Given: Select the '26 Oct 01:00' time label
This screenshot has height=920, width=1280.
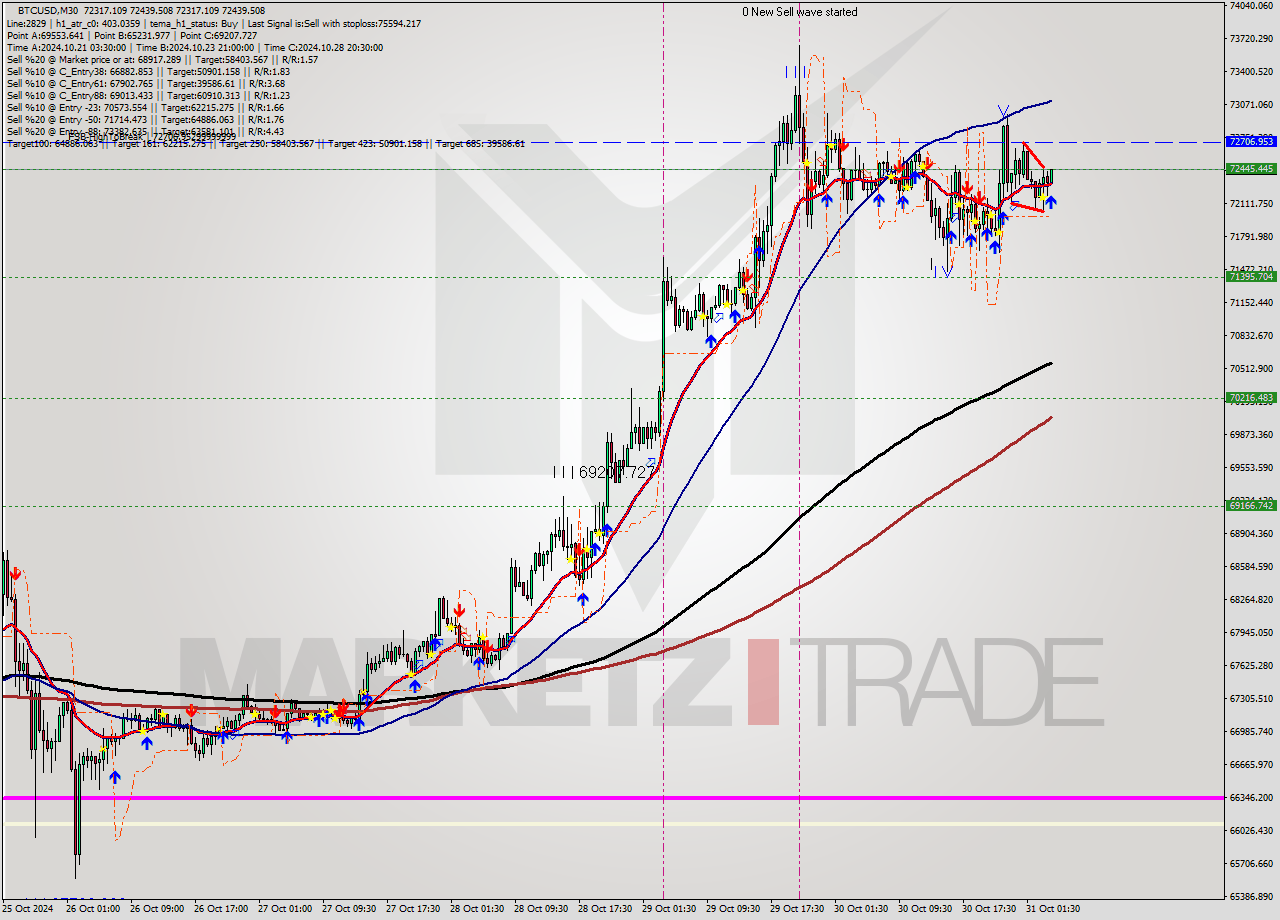Looking at the screenshot, I should (92, 909).
